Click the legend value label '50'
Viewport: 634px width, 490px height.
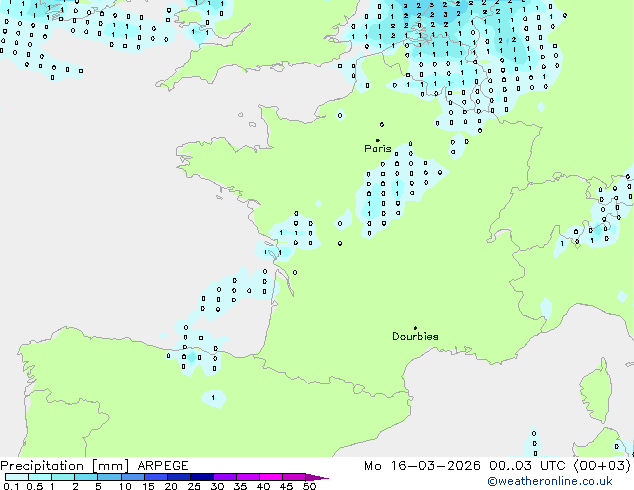[x=310, y=486]
